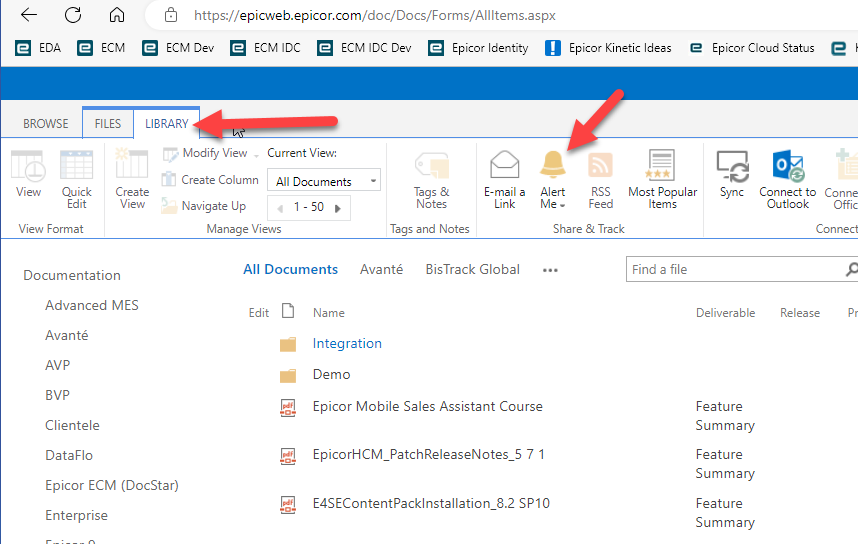The height and width of the screenshot is (544, 858).
Task: Open Epicor Kinetic Ideas bookmark
Action: [609, 47]
